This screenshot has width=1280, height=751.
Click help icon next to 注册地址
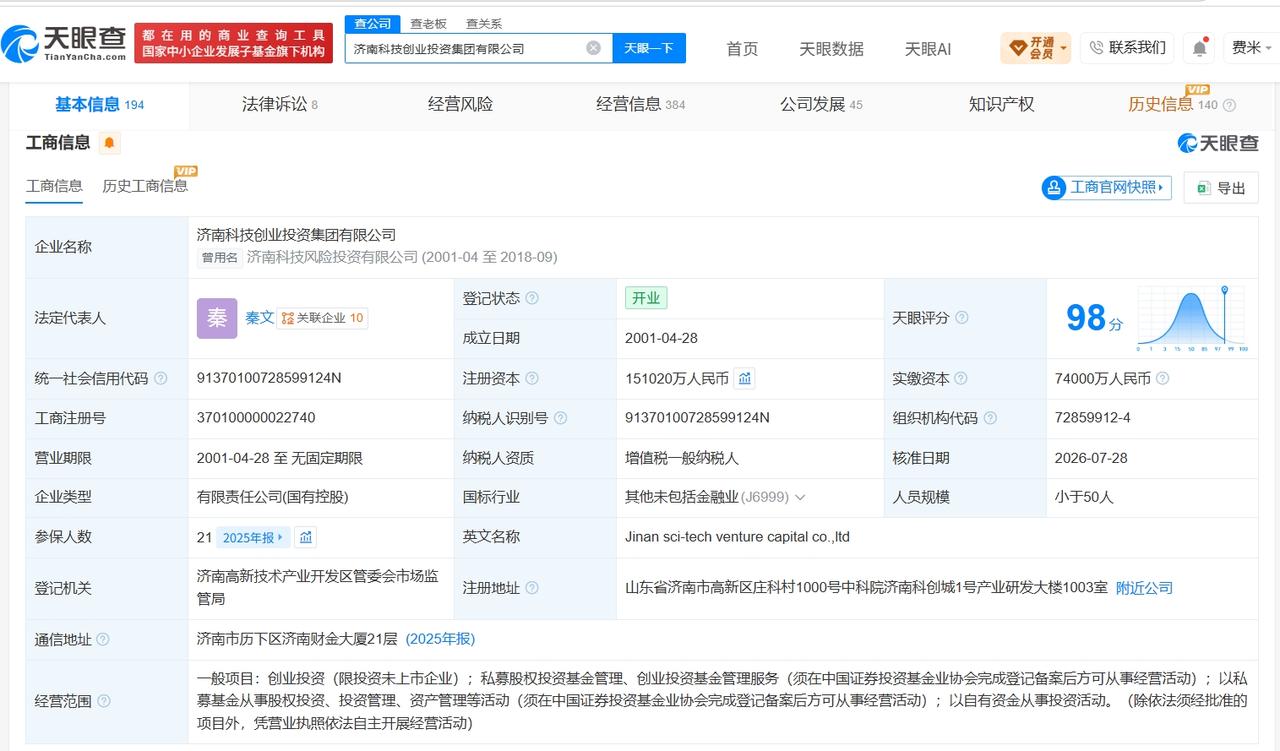point(532,588)
